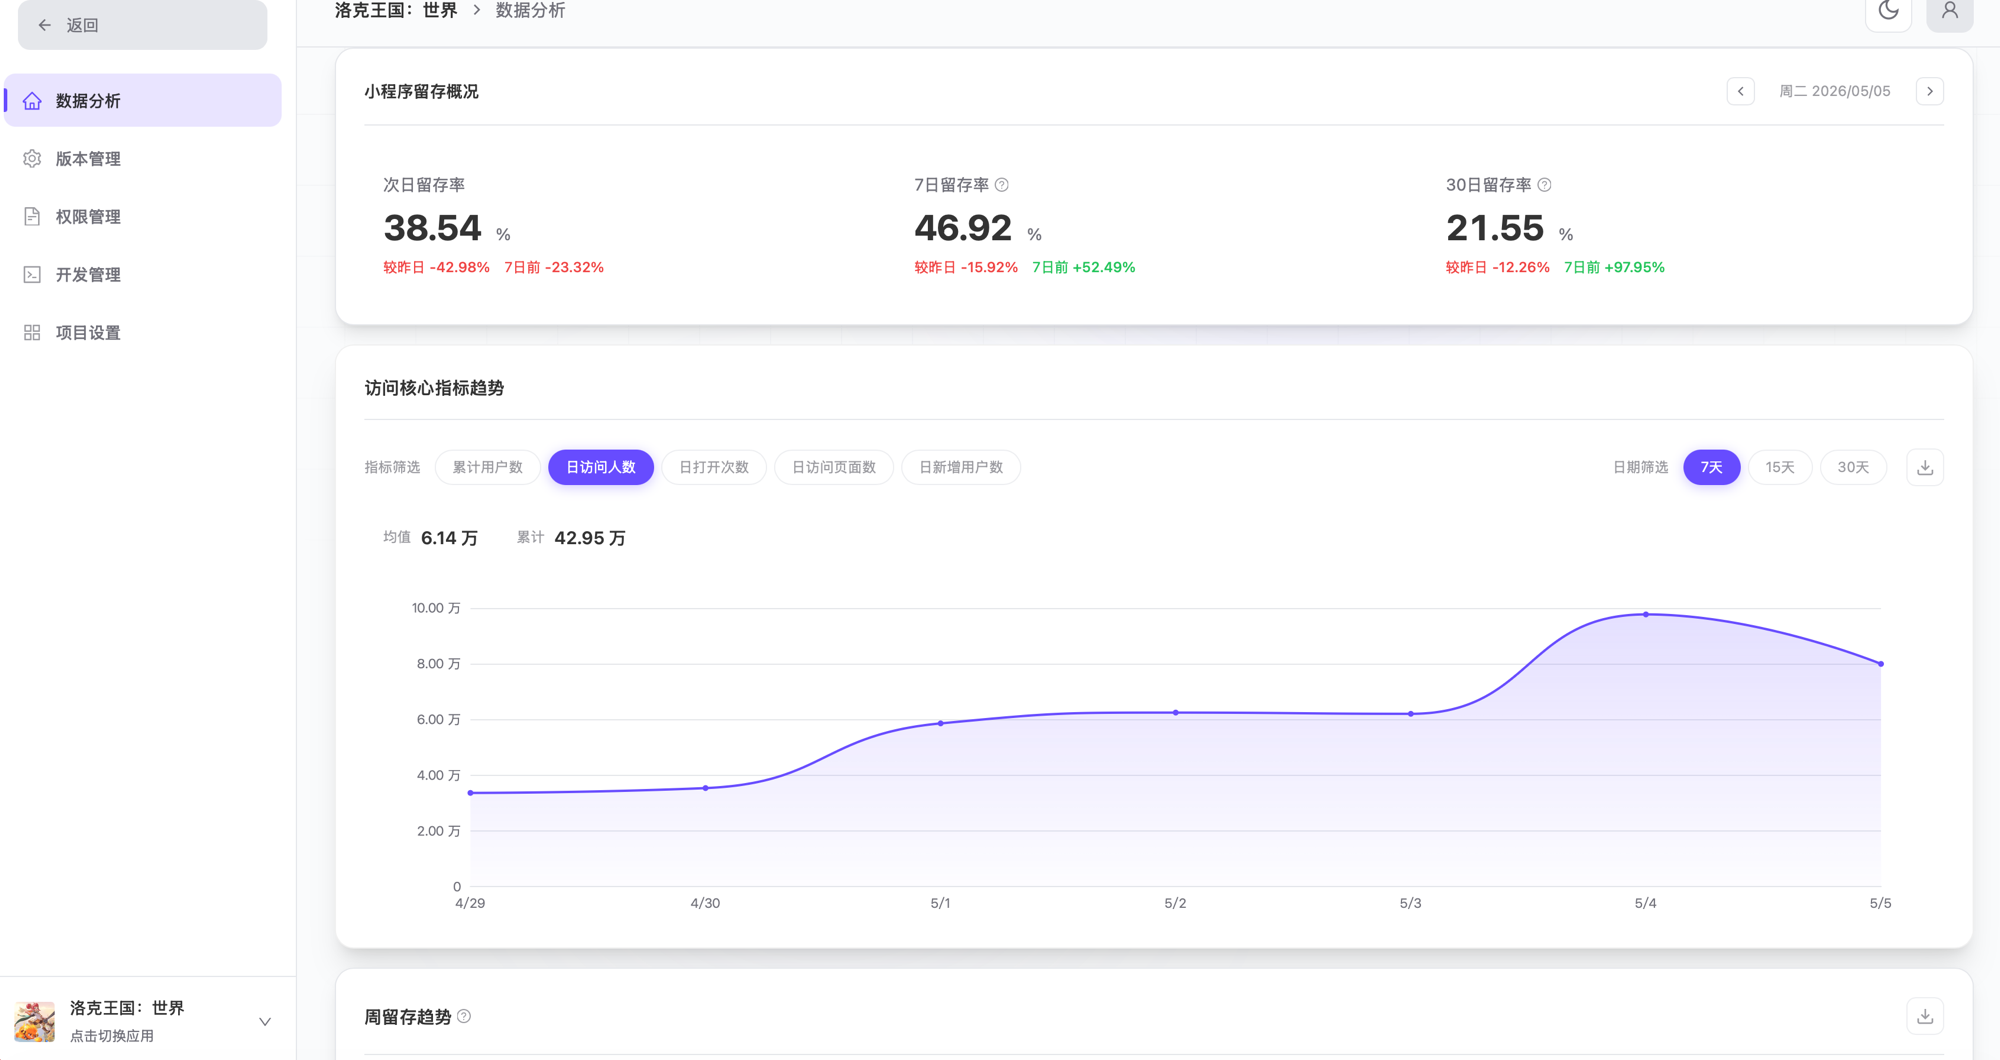Screen dimensions: 2000x1060
Task: Click the help icon next to 周留存趋势
Action: (x=464, y=1016)
